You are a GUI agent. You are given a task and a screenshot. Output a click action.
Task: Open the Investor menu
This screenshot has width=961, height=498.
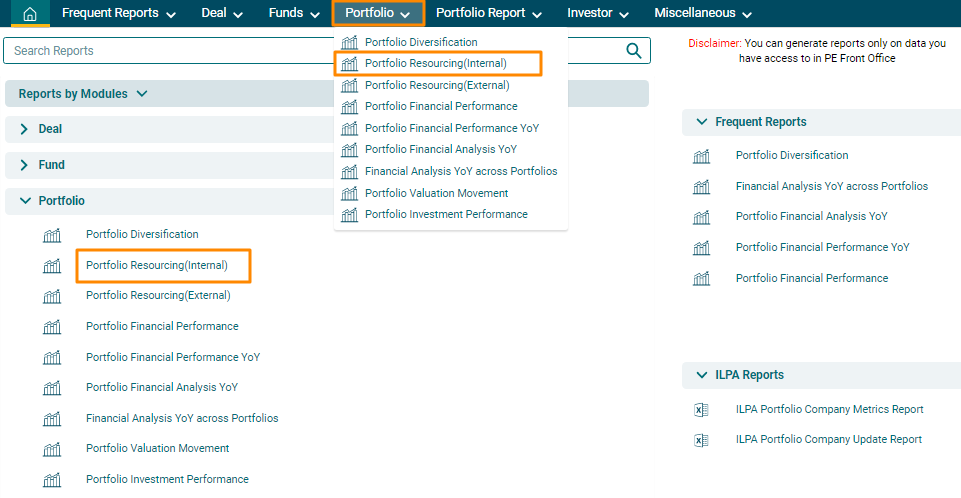tap(598, 14)
